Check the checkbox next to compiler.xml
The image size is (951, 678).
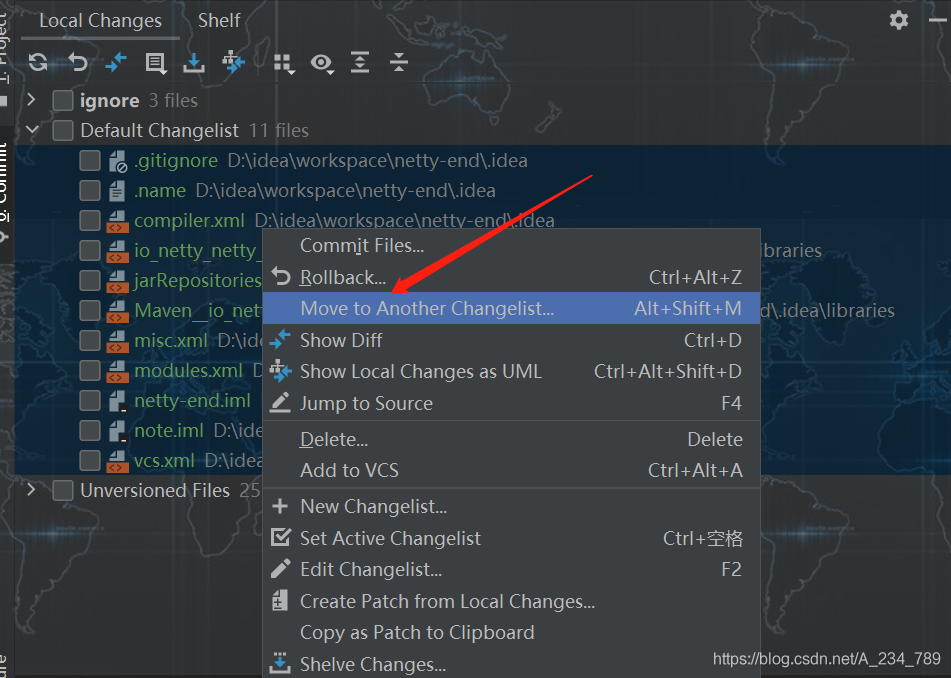[x=88, y=220]
